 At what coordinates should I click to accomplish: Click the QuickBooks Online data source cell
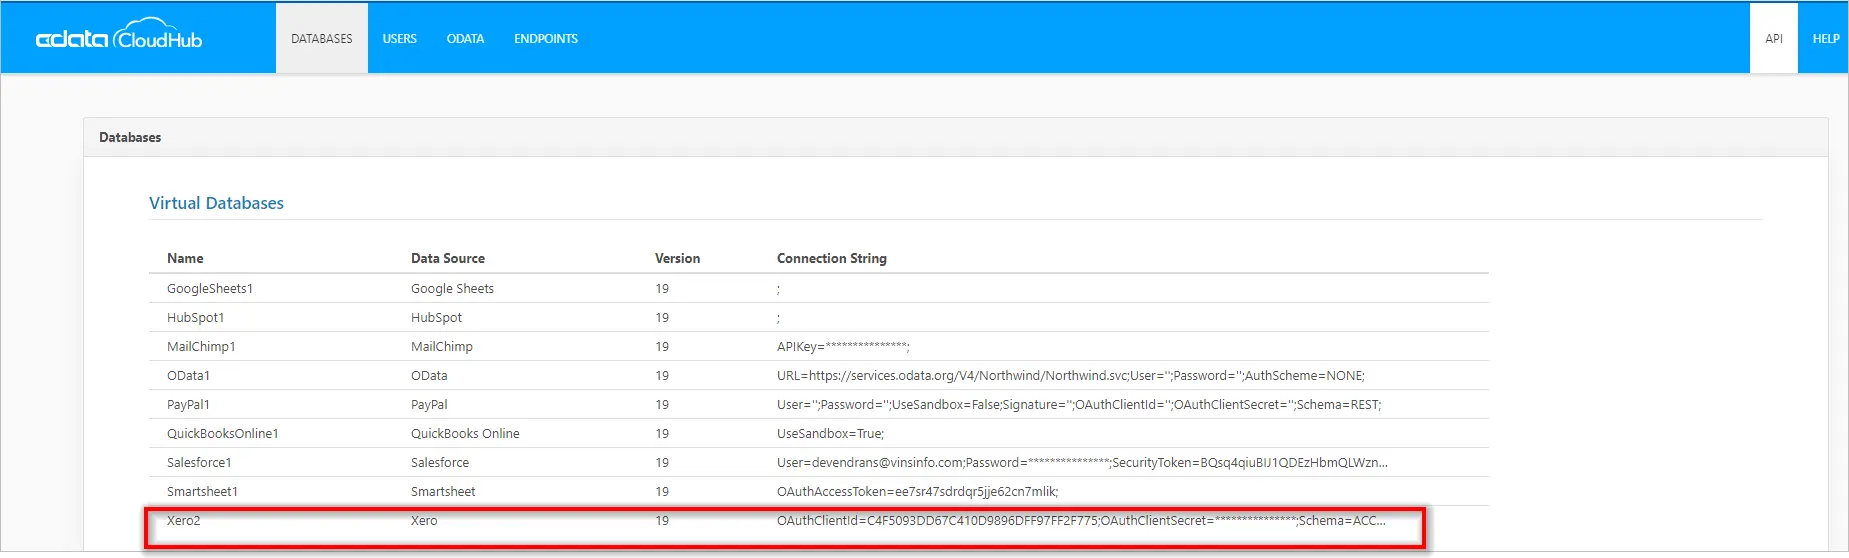click(x=465, y=433)
